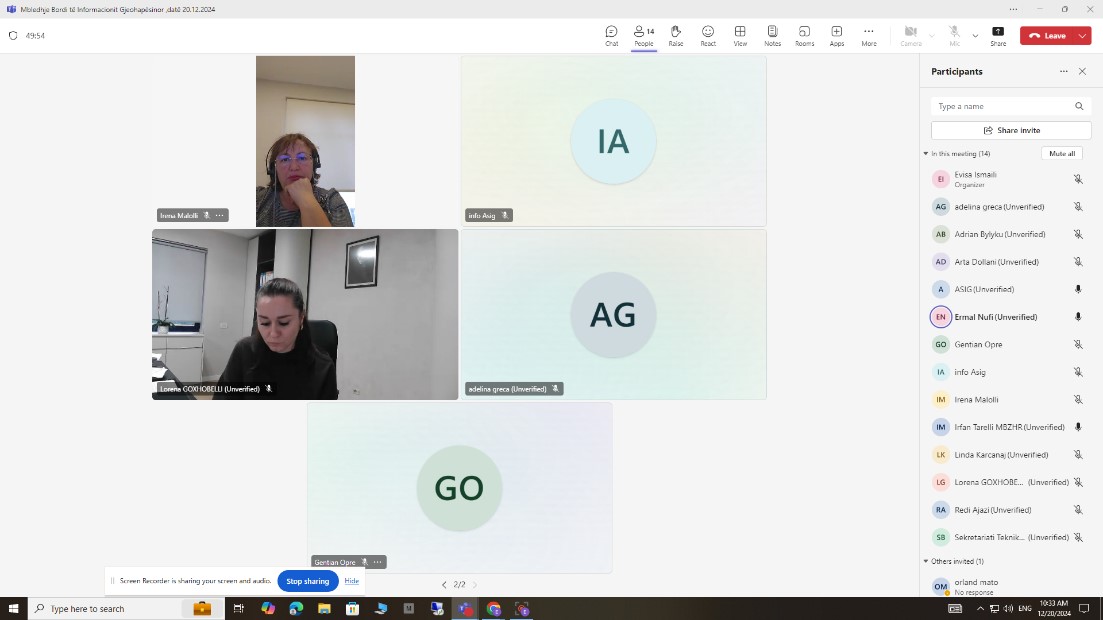
Task: Toggle the People participants pane
Action: [x=644, y=35]
